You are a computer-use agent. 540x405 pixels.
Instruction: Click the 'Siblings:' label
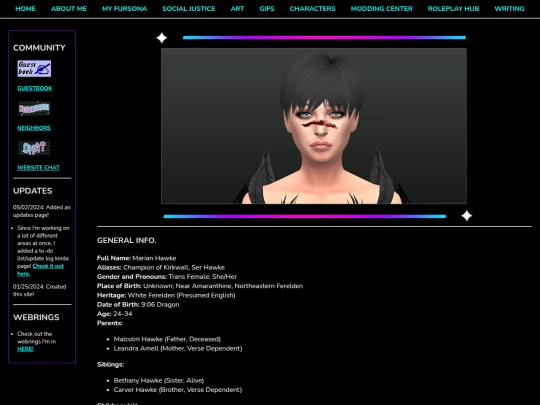pyautogui.click(x=111, y=364)
